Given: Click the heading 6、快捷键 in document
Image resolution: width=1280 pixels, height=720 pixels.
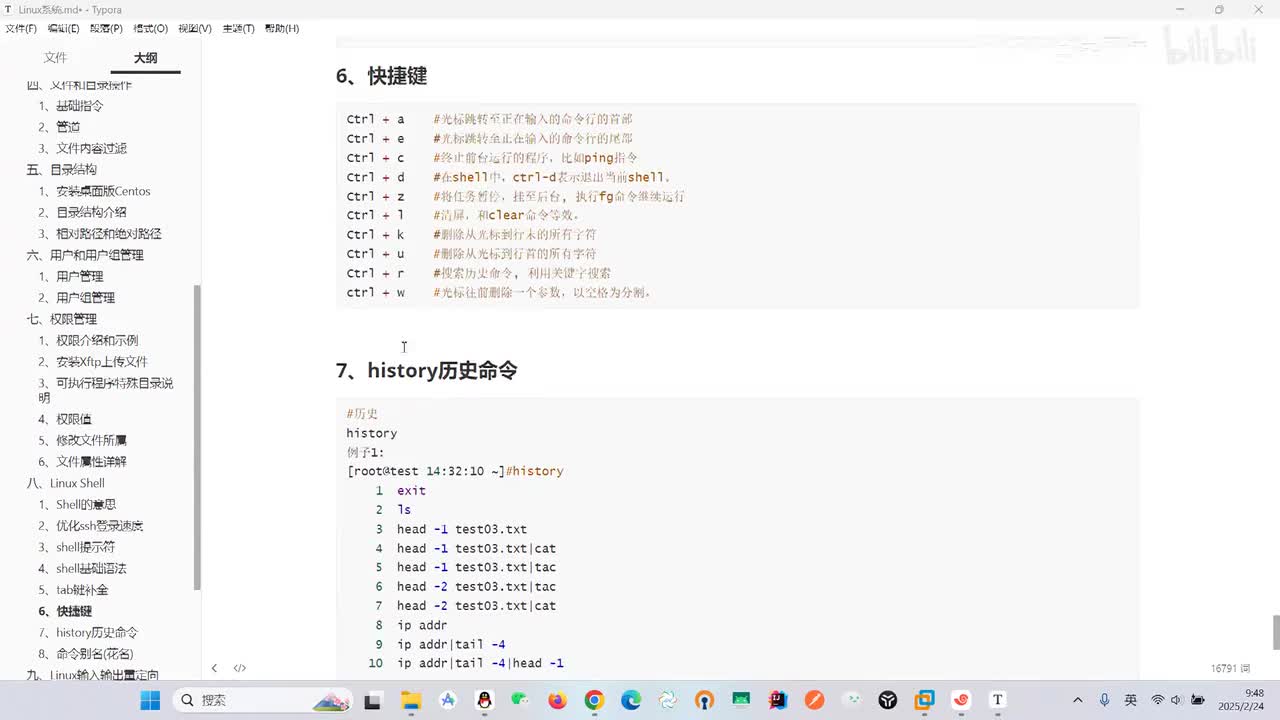Looking at the screenshot, I should (381, 76).
